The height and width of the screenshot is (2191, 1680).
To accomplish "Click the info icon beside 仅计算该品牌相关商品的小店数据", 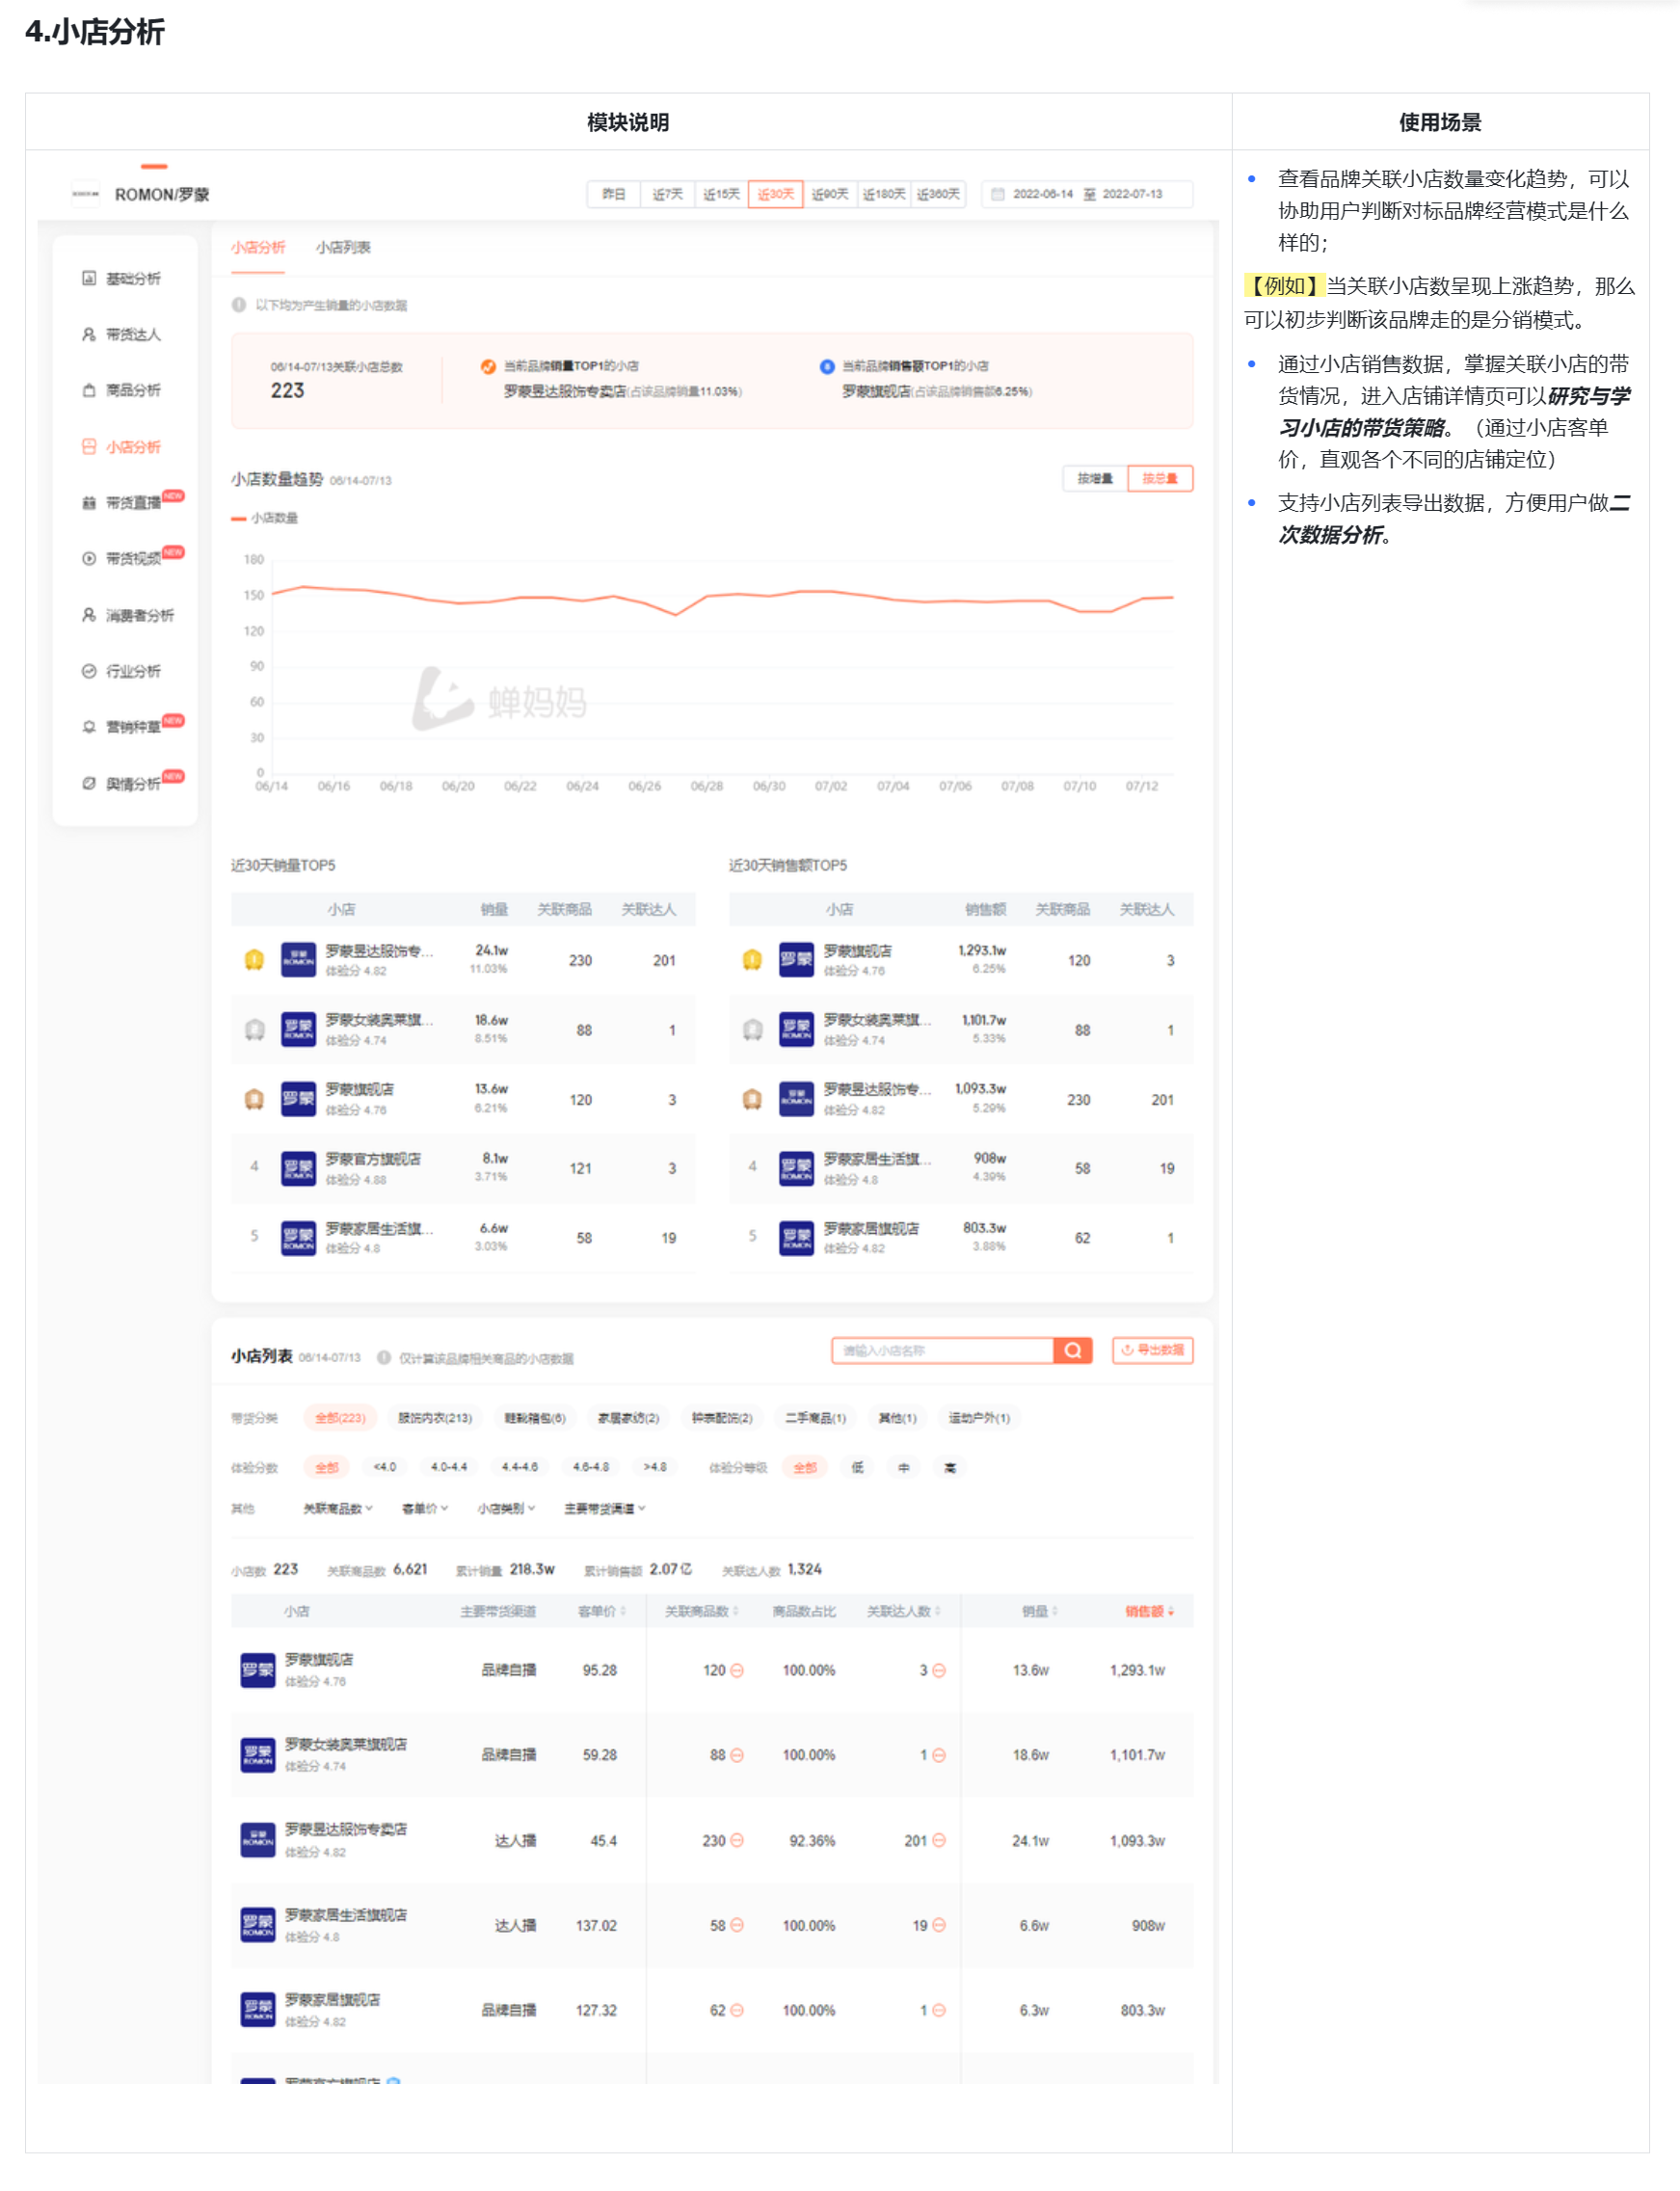I will (x=384, y=1357).
